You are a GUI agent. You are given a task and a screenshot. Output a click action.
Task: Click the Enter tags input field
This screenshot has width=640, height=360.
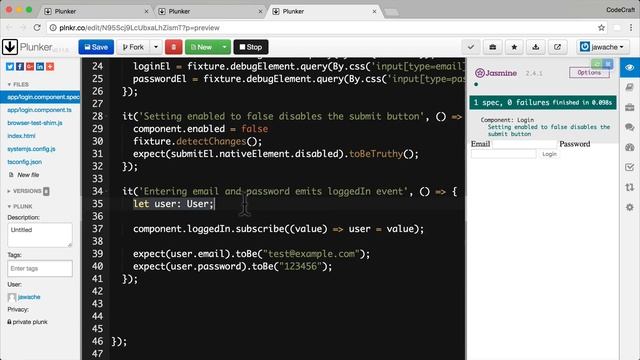pyautogui.click(x=40, y=269)
